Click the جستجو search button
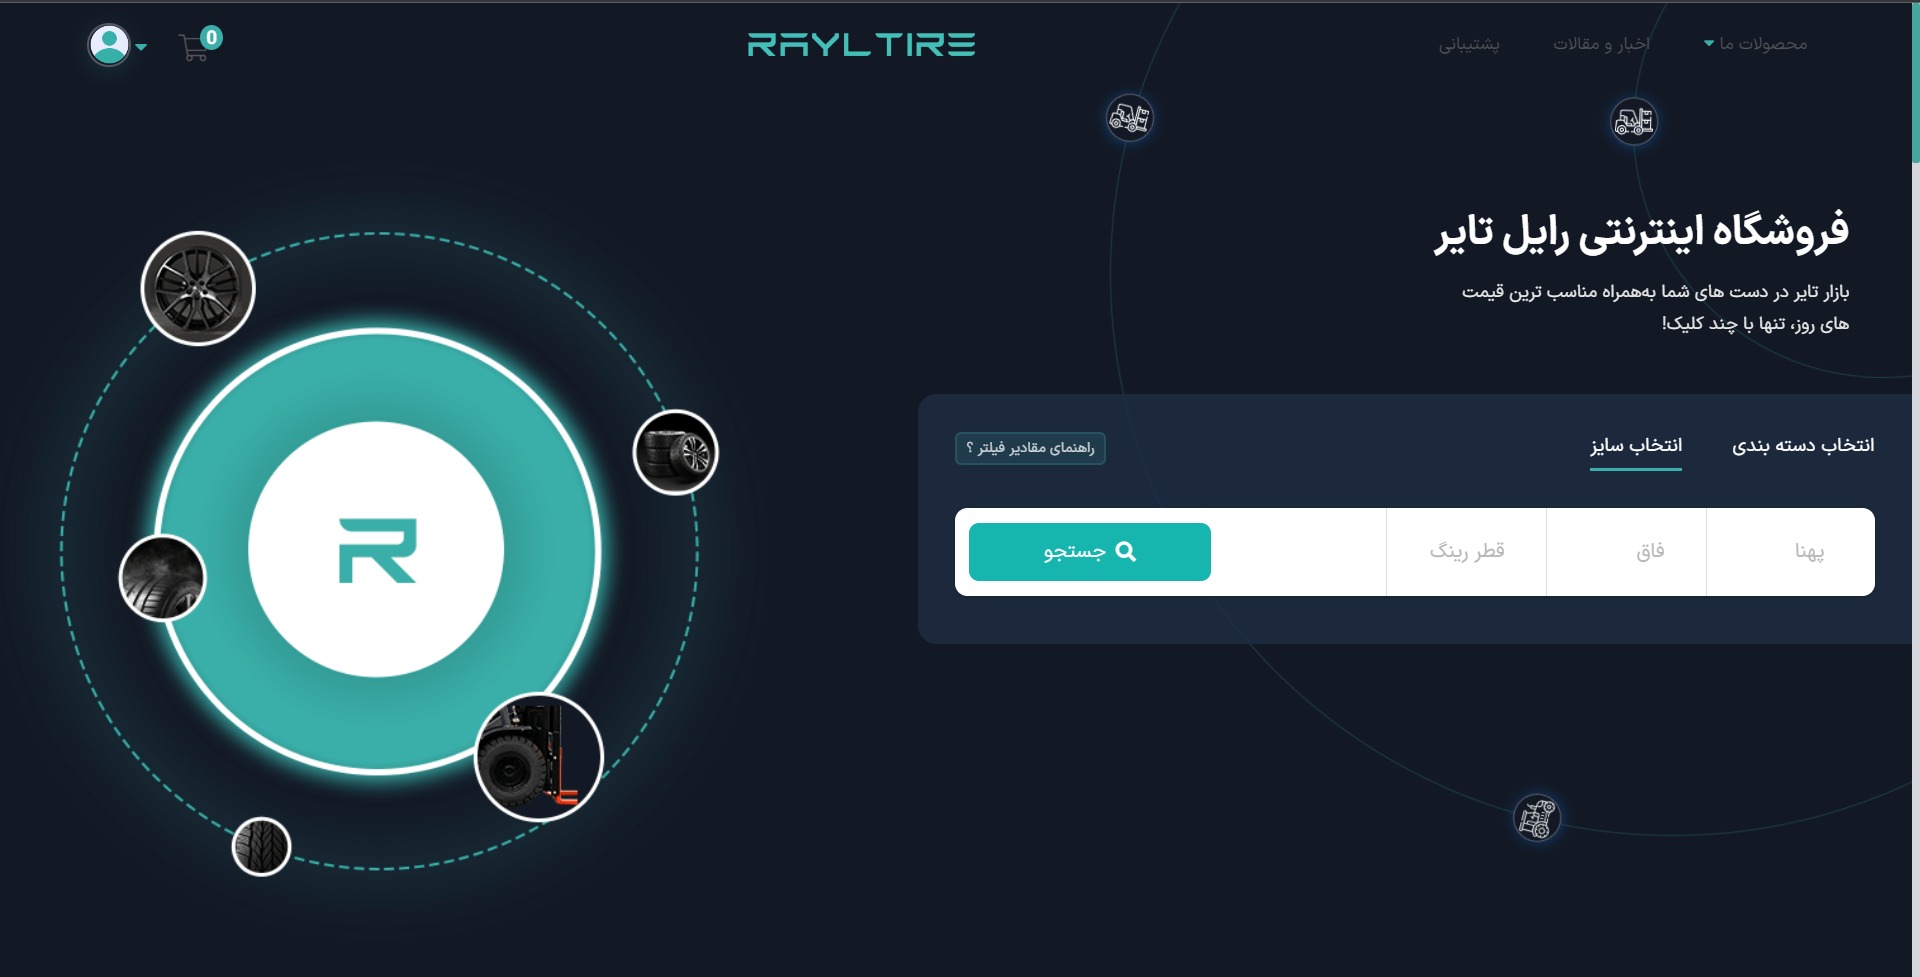Screen dimensions: 1920x977 1090,552
